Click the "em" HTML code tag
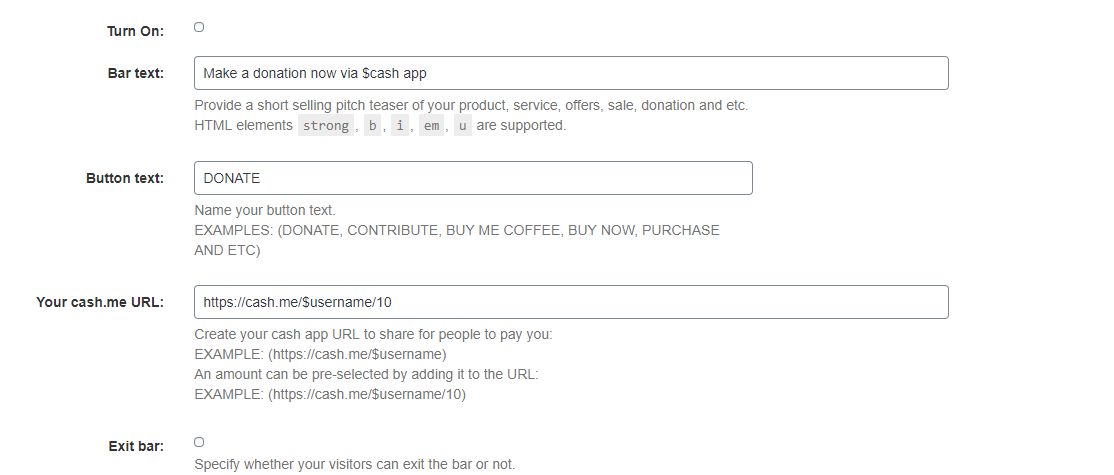1114x475 pixels. (x=431, y=126)
